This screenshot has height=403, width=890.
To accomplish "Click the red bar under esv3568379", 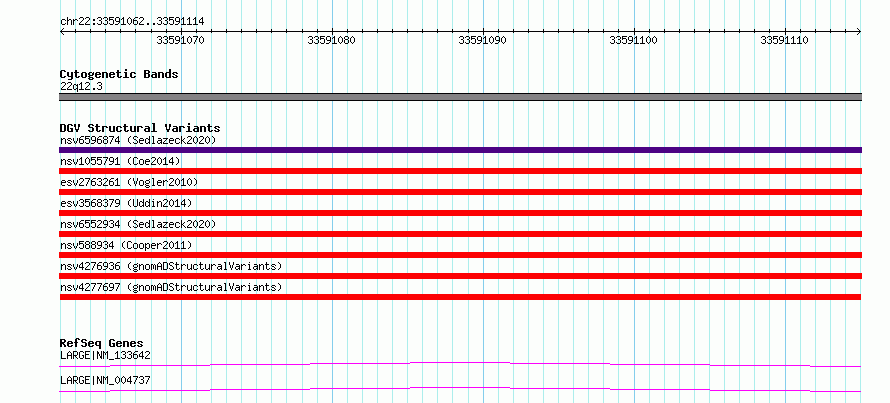I will [460, 213].
